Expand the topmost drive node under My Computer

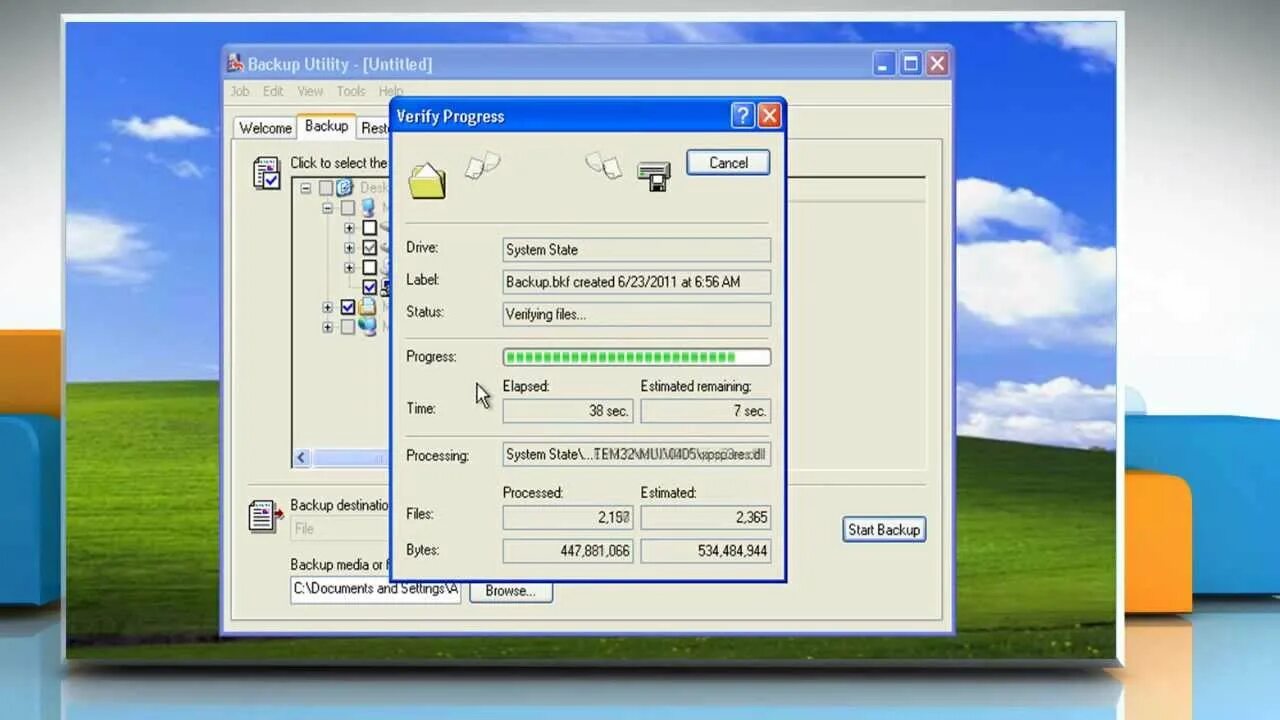click(349, 228)
